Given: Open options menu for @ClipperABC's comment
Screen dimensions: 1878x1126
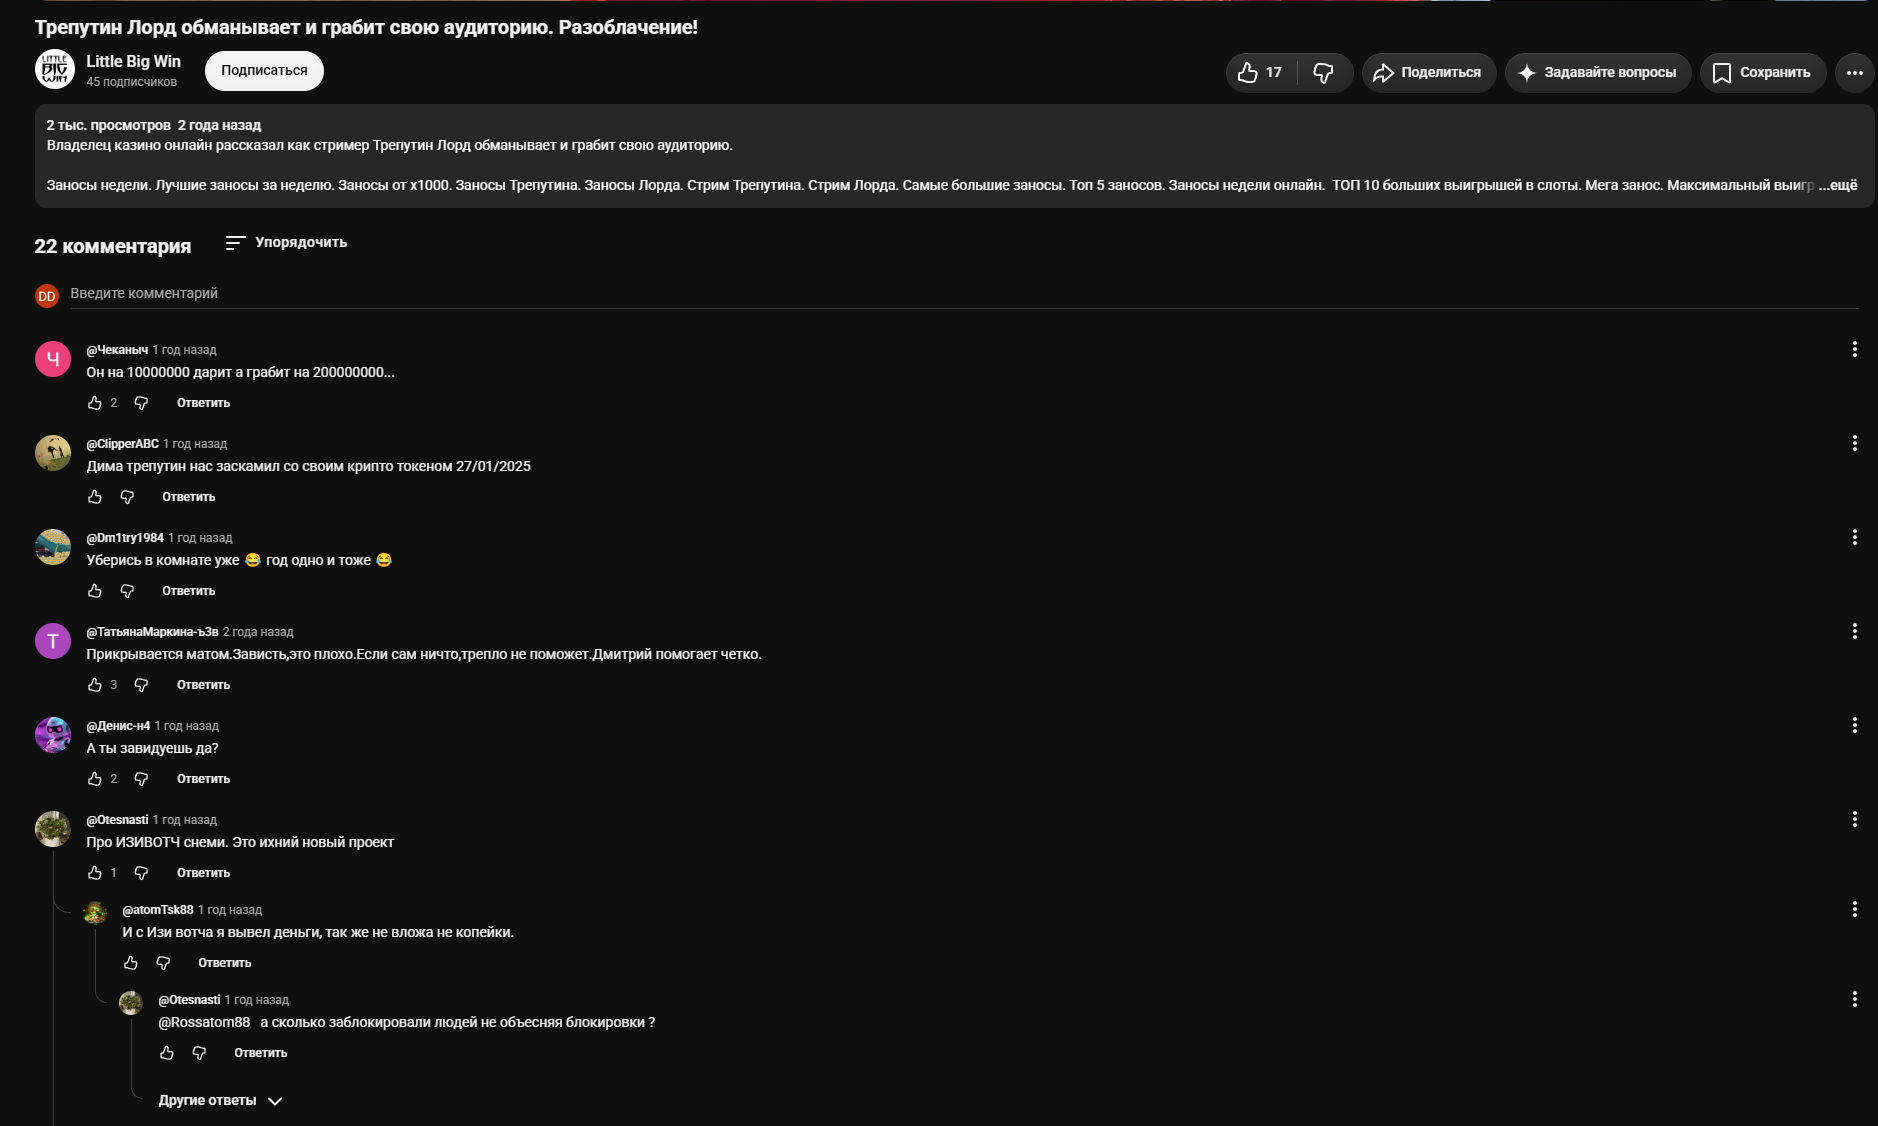Looking at the screenshot, I should [x=1854, y=443].
